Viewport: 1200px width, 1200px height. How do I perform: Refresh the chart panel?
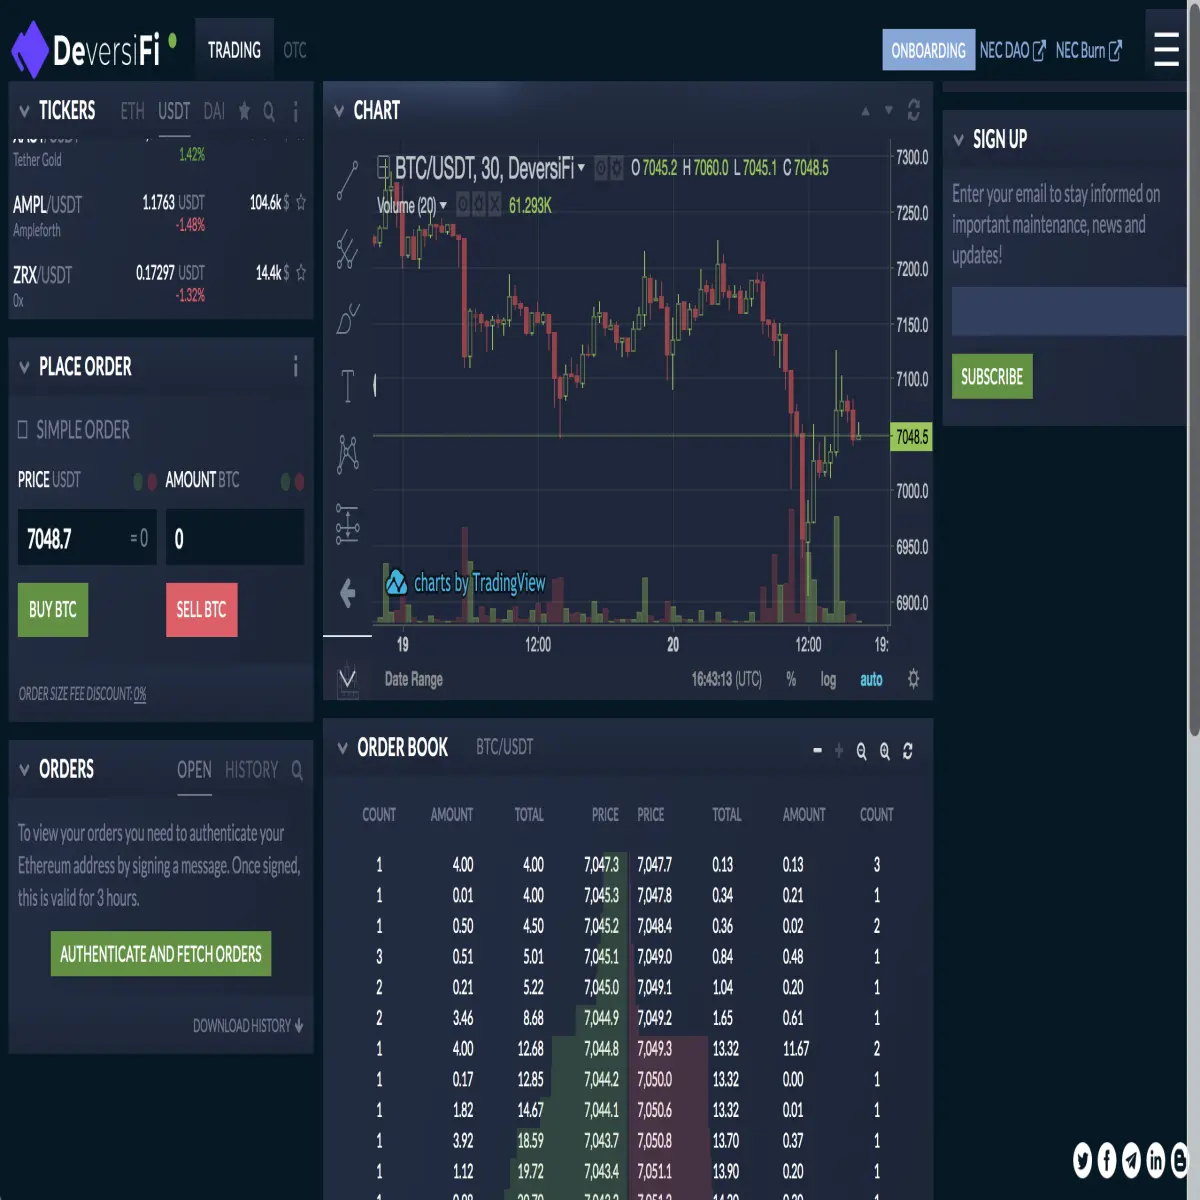pyautogui.click(x=913, y=110)
